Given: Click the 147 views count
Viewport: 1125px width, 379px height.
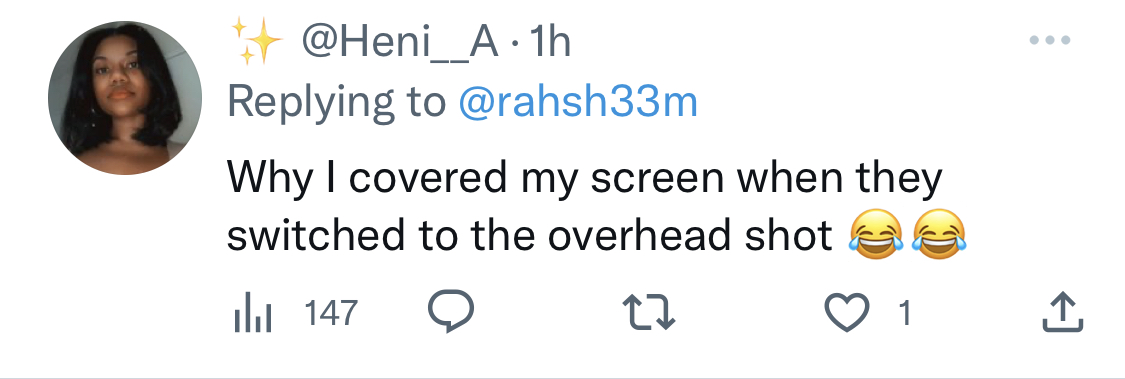Looking at the screenshot, I should pos(331,314).
